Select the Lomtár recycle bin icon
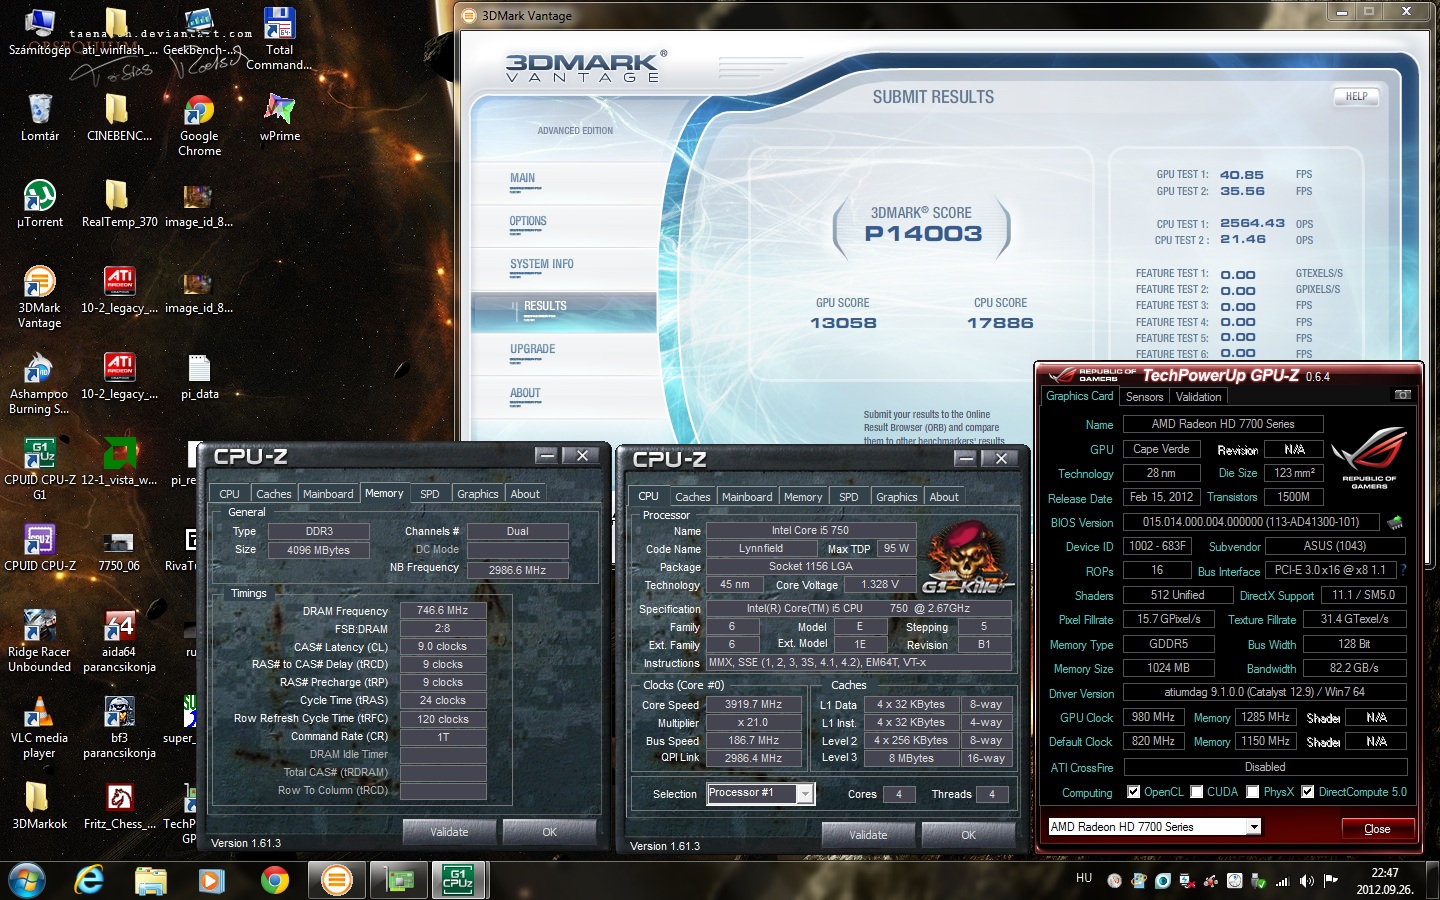Screen dimensions: 1440x900 point(40,118)
